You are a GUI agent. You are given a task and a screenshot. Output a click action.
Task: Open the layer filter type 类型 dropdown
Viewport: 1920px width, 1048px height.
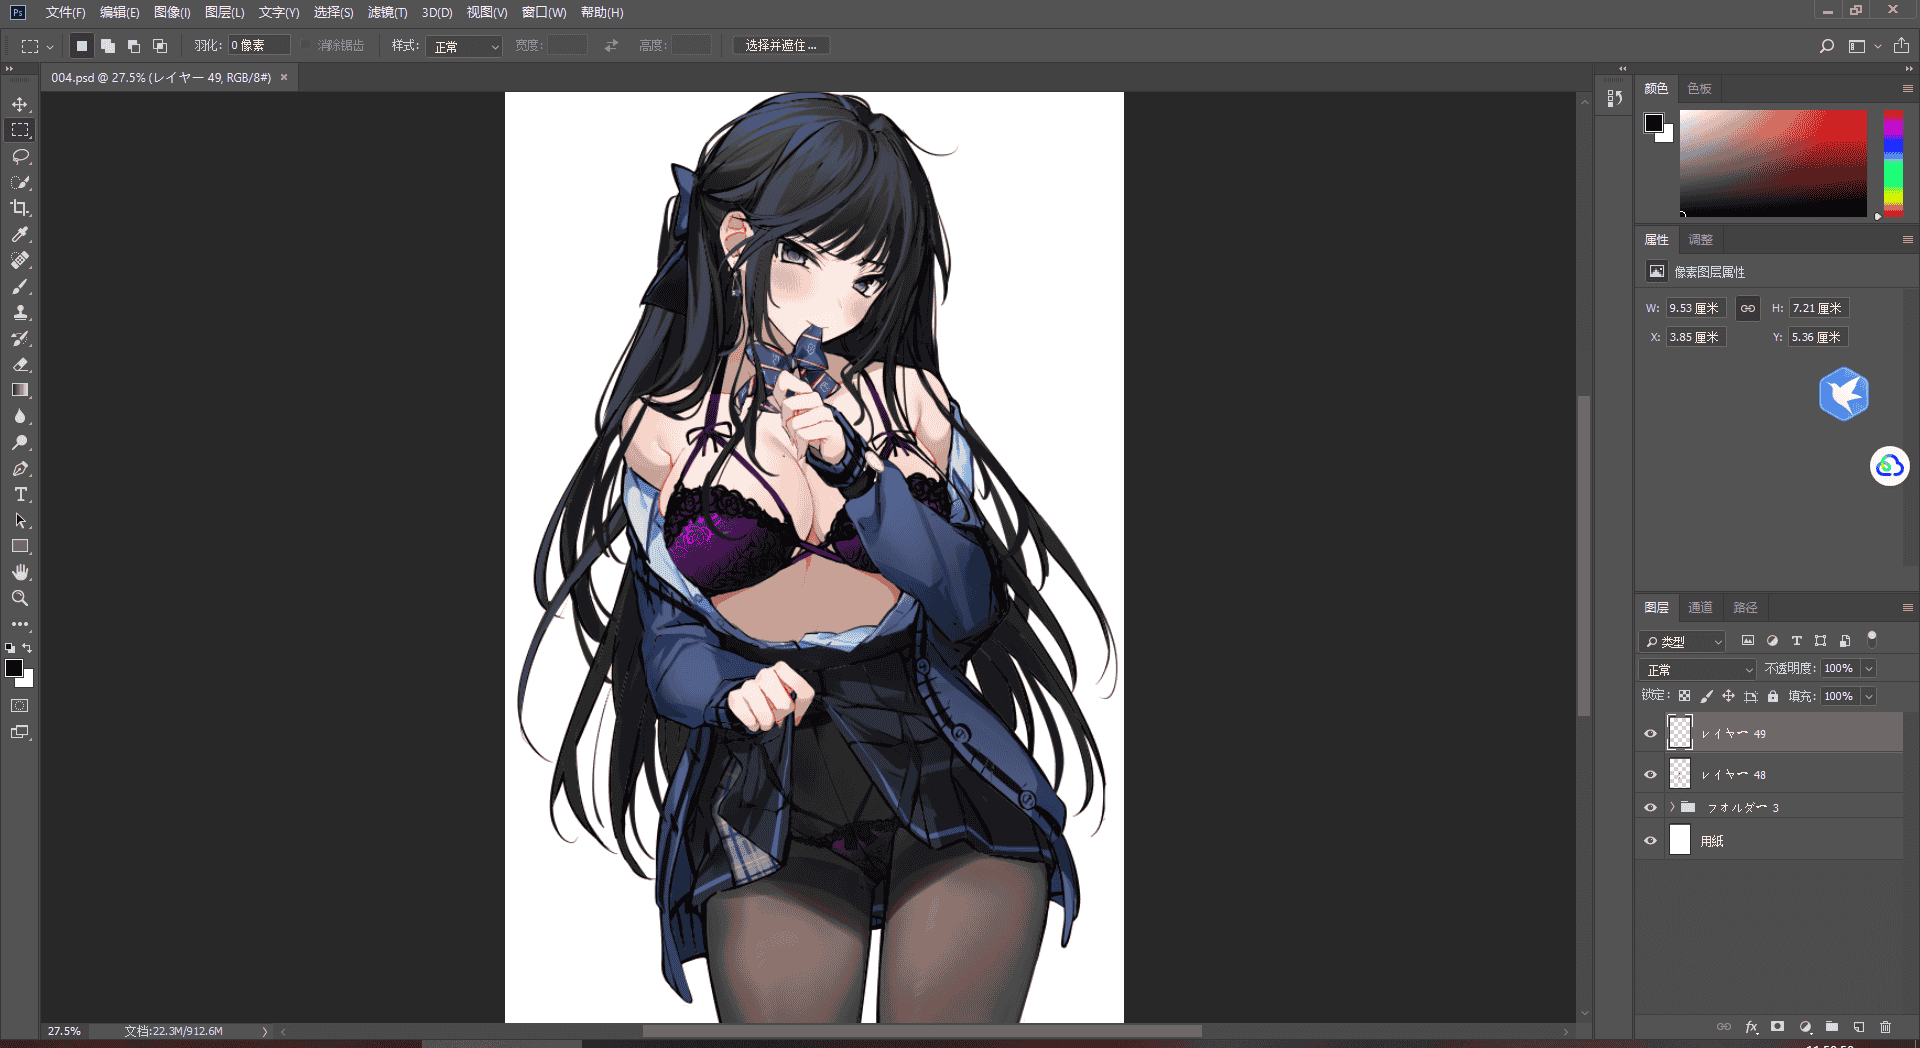[1683, 641]
